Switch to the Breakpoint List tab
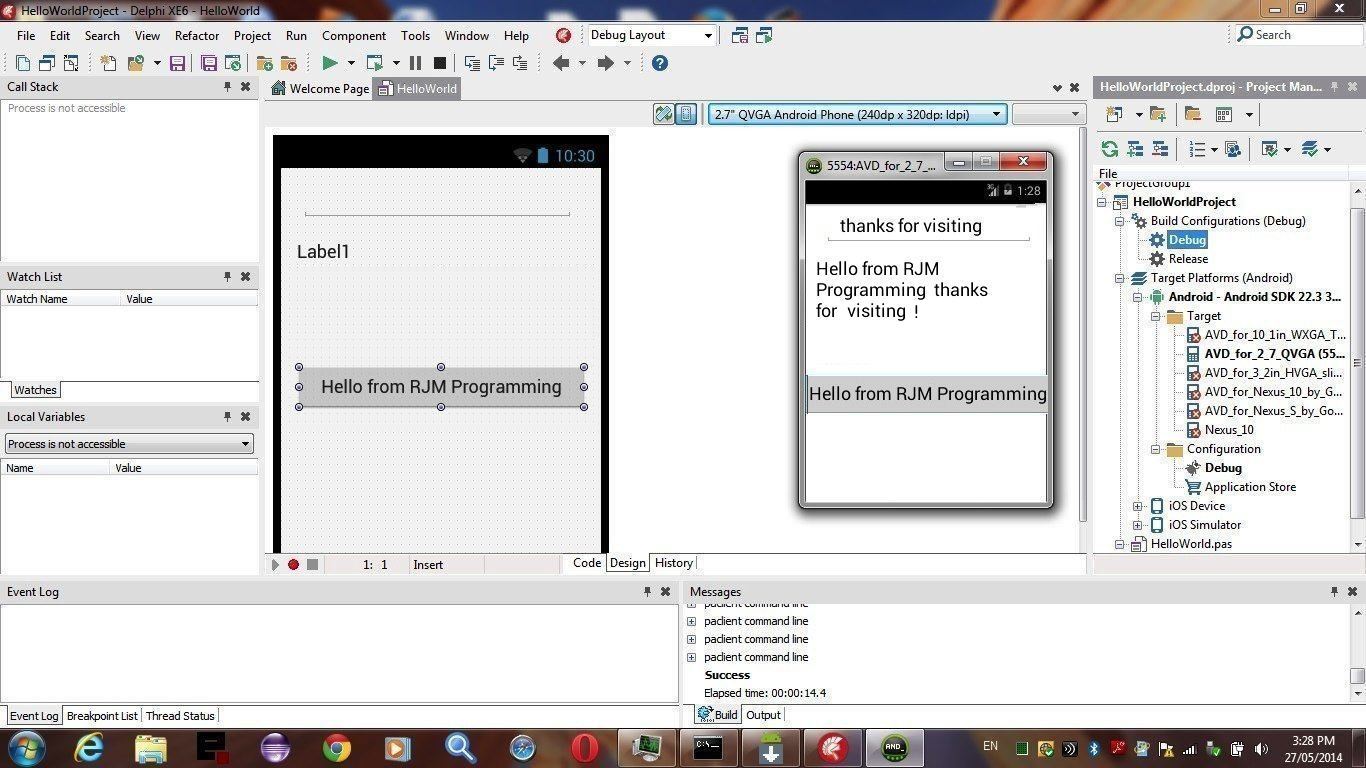1366x768 pixels. pos(102,716)
